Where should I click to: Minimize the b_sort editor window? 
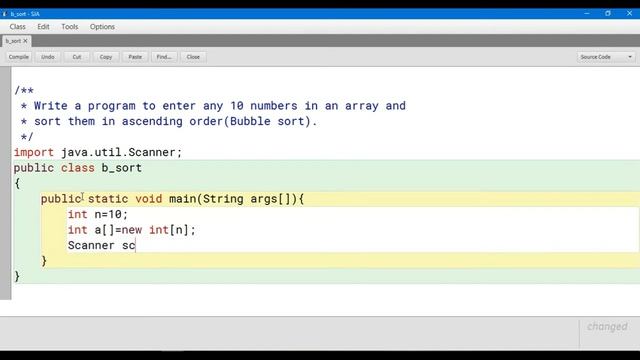click(587, 13)
